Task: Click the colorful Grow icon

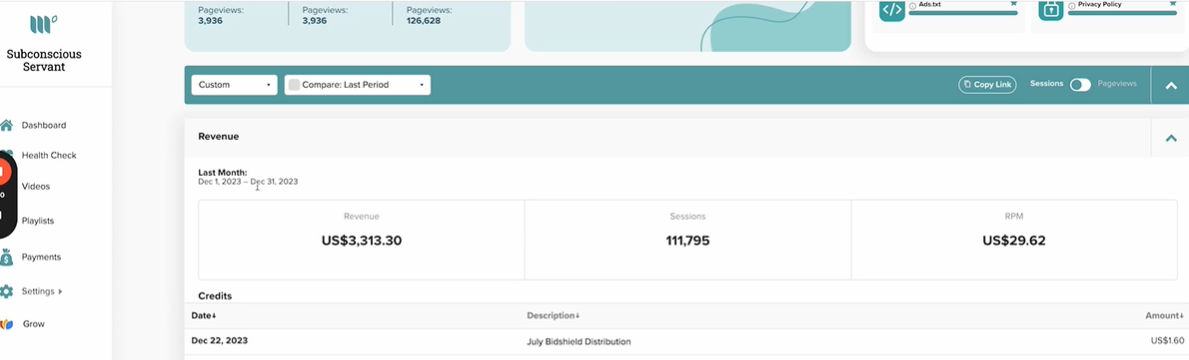Action: tap(6, 324)
